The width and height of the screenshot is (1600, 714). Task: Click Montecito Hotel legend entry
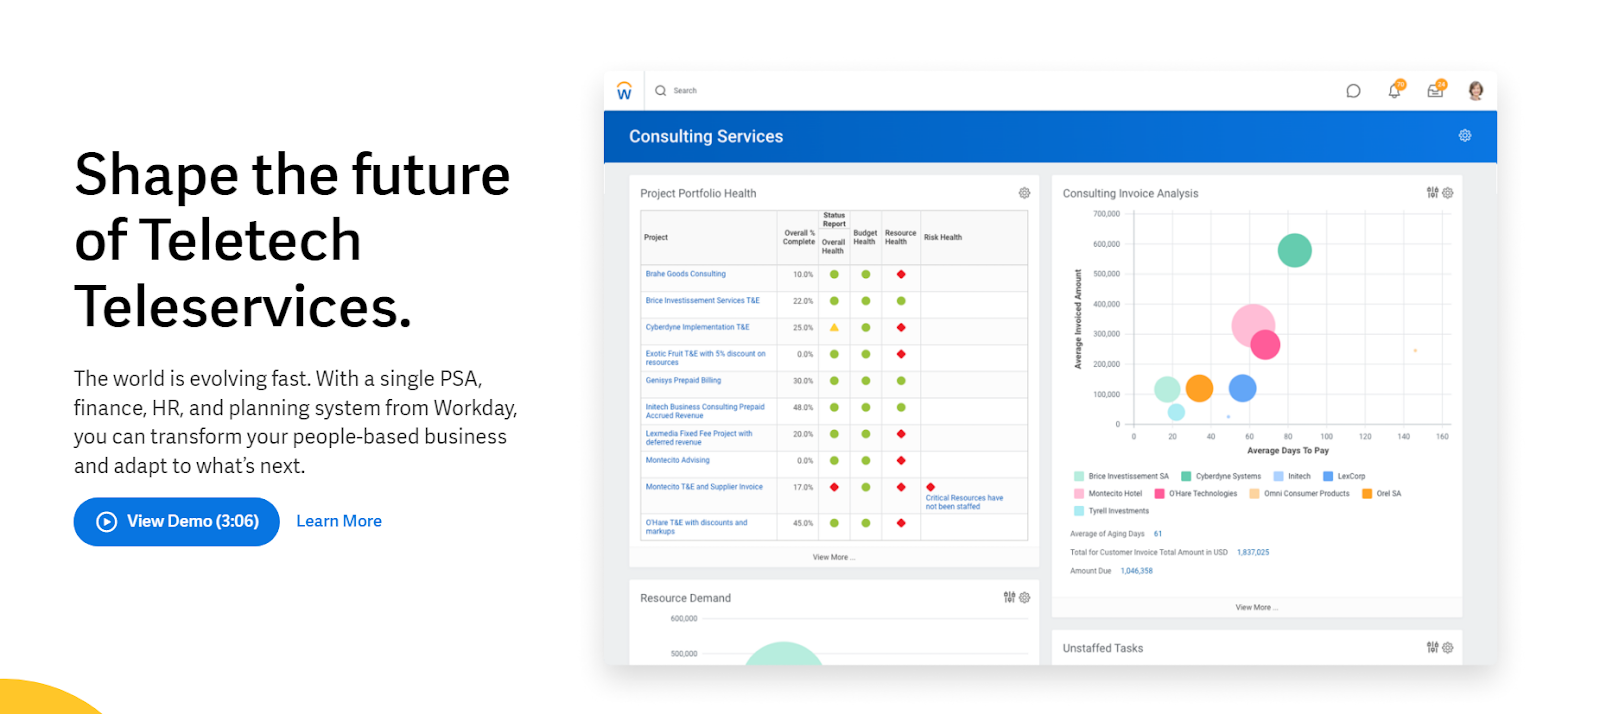coord(1108,494)
